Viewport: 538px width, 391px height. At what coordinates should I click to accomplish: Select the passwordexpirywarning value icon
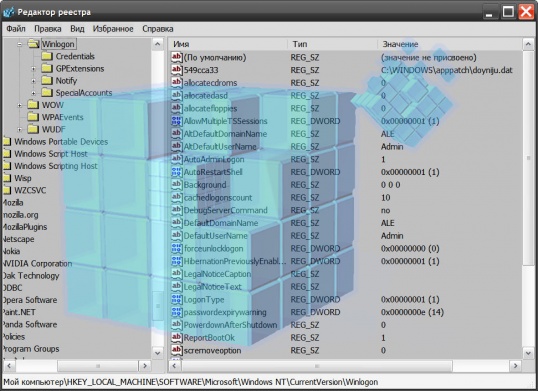tap(176, 312)
